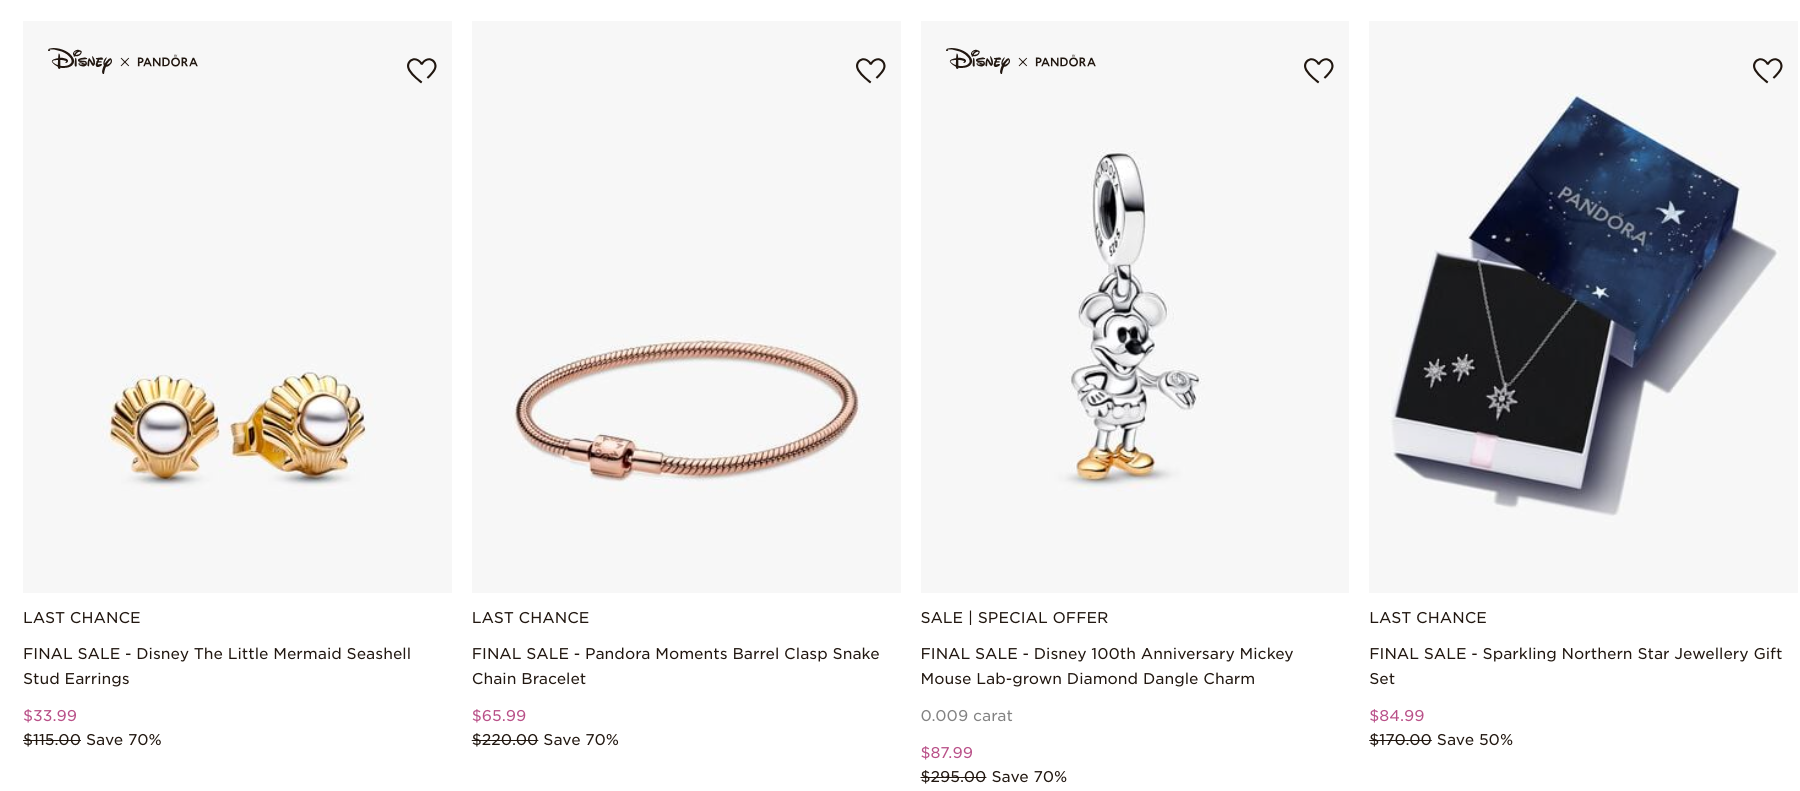The width and height of the screenshot is (1800, 791).
Task: Open Disney 100th Anniversary Mickey Mouse Charm link
Action: click(x=1107, y=666)
